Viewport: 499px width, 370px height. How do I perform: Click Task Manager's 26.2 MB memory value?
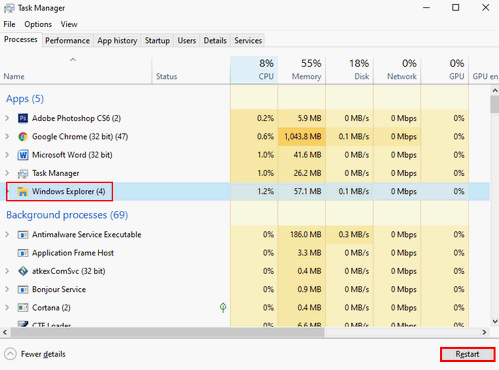[308, 173]
